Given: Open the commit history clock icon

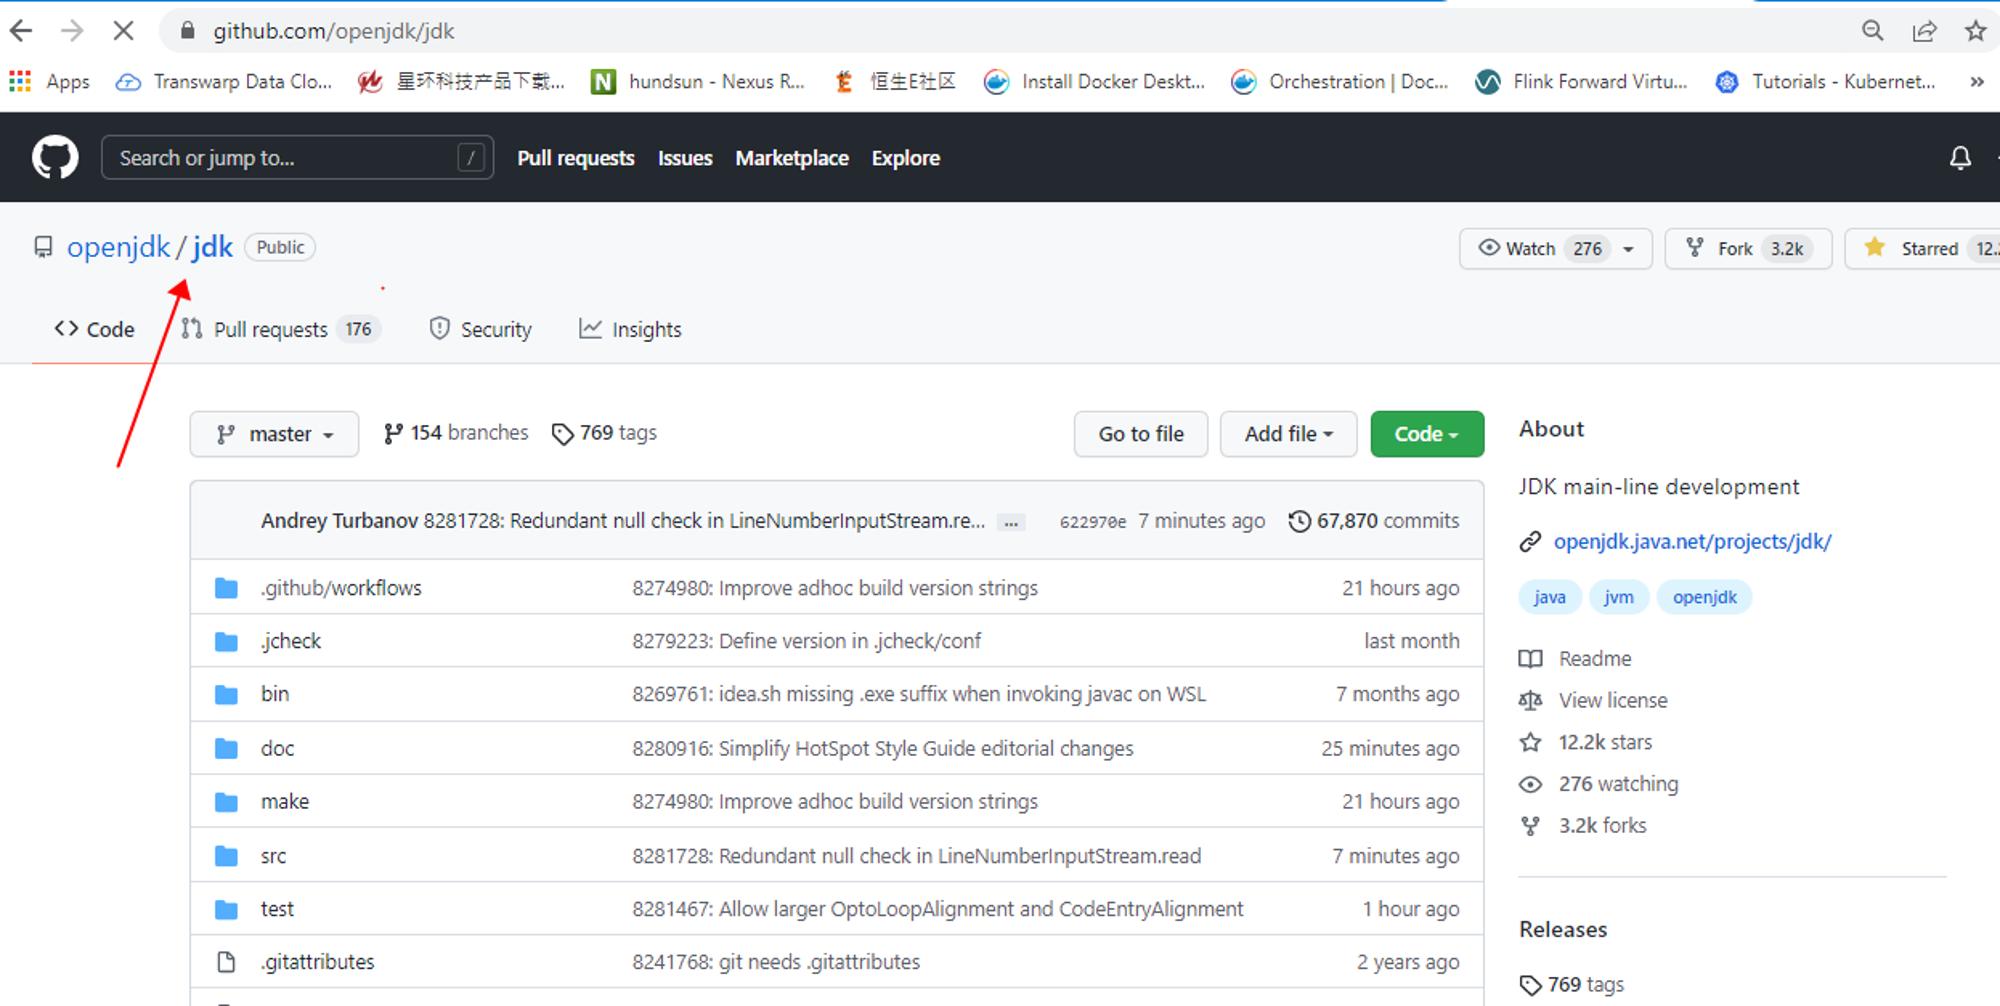Looking at the screenshot, I should (1299, 521).
